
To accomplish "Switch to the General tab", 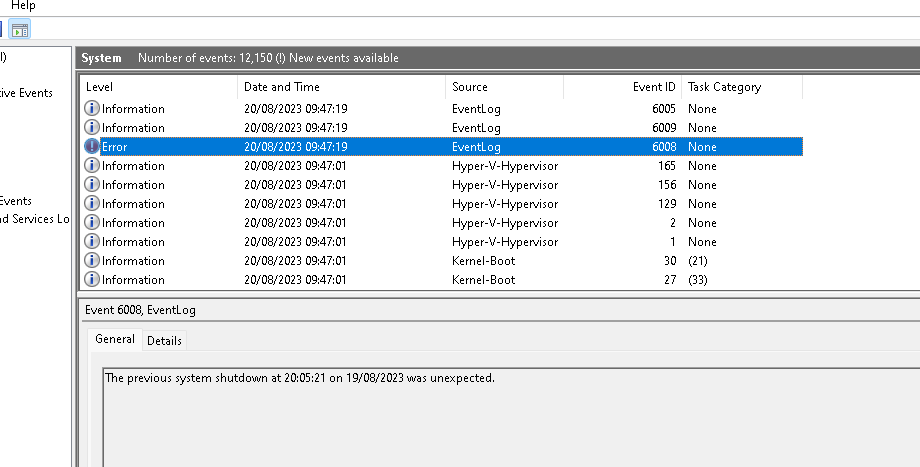I will (115, 339).
